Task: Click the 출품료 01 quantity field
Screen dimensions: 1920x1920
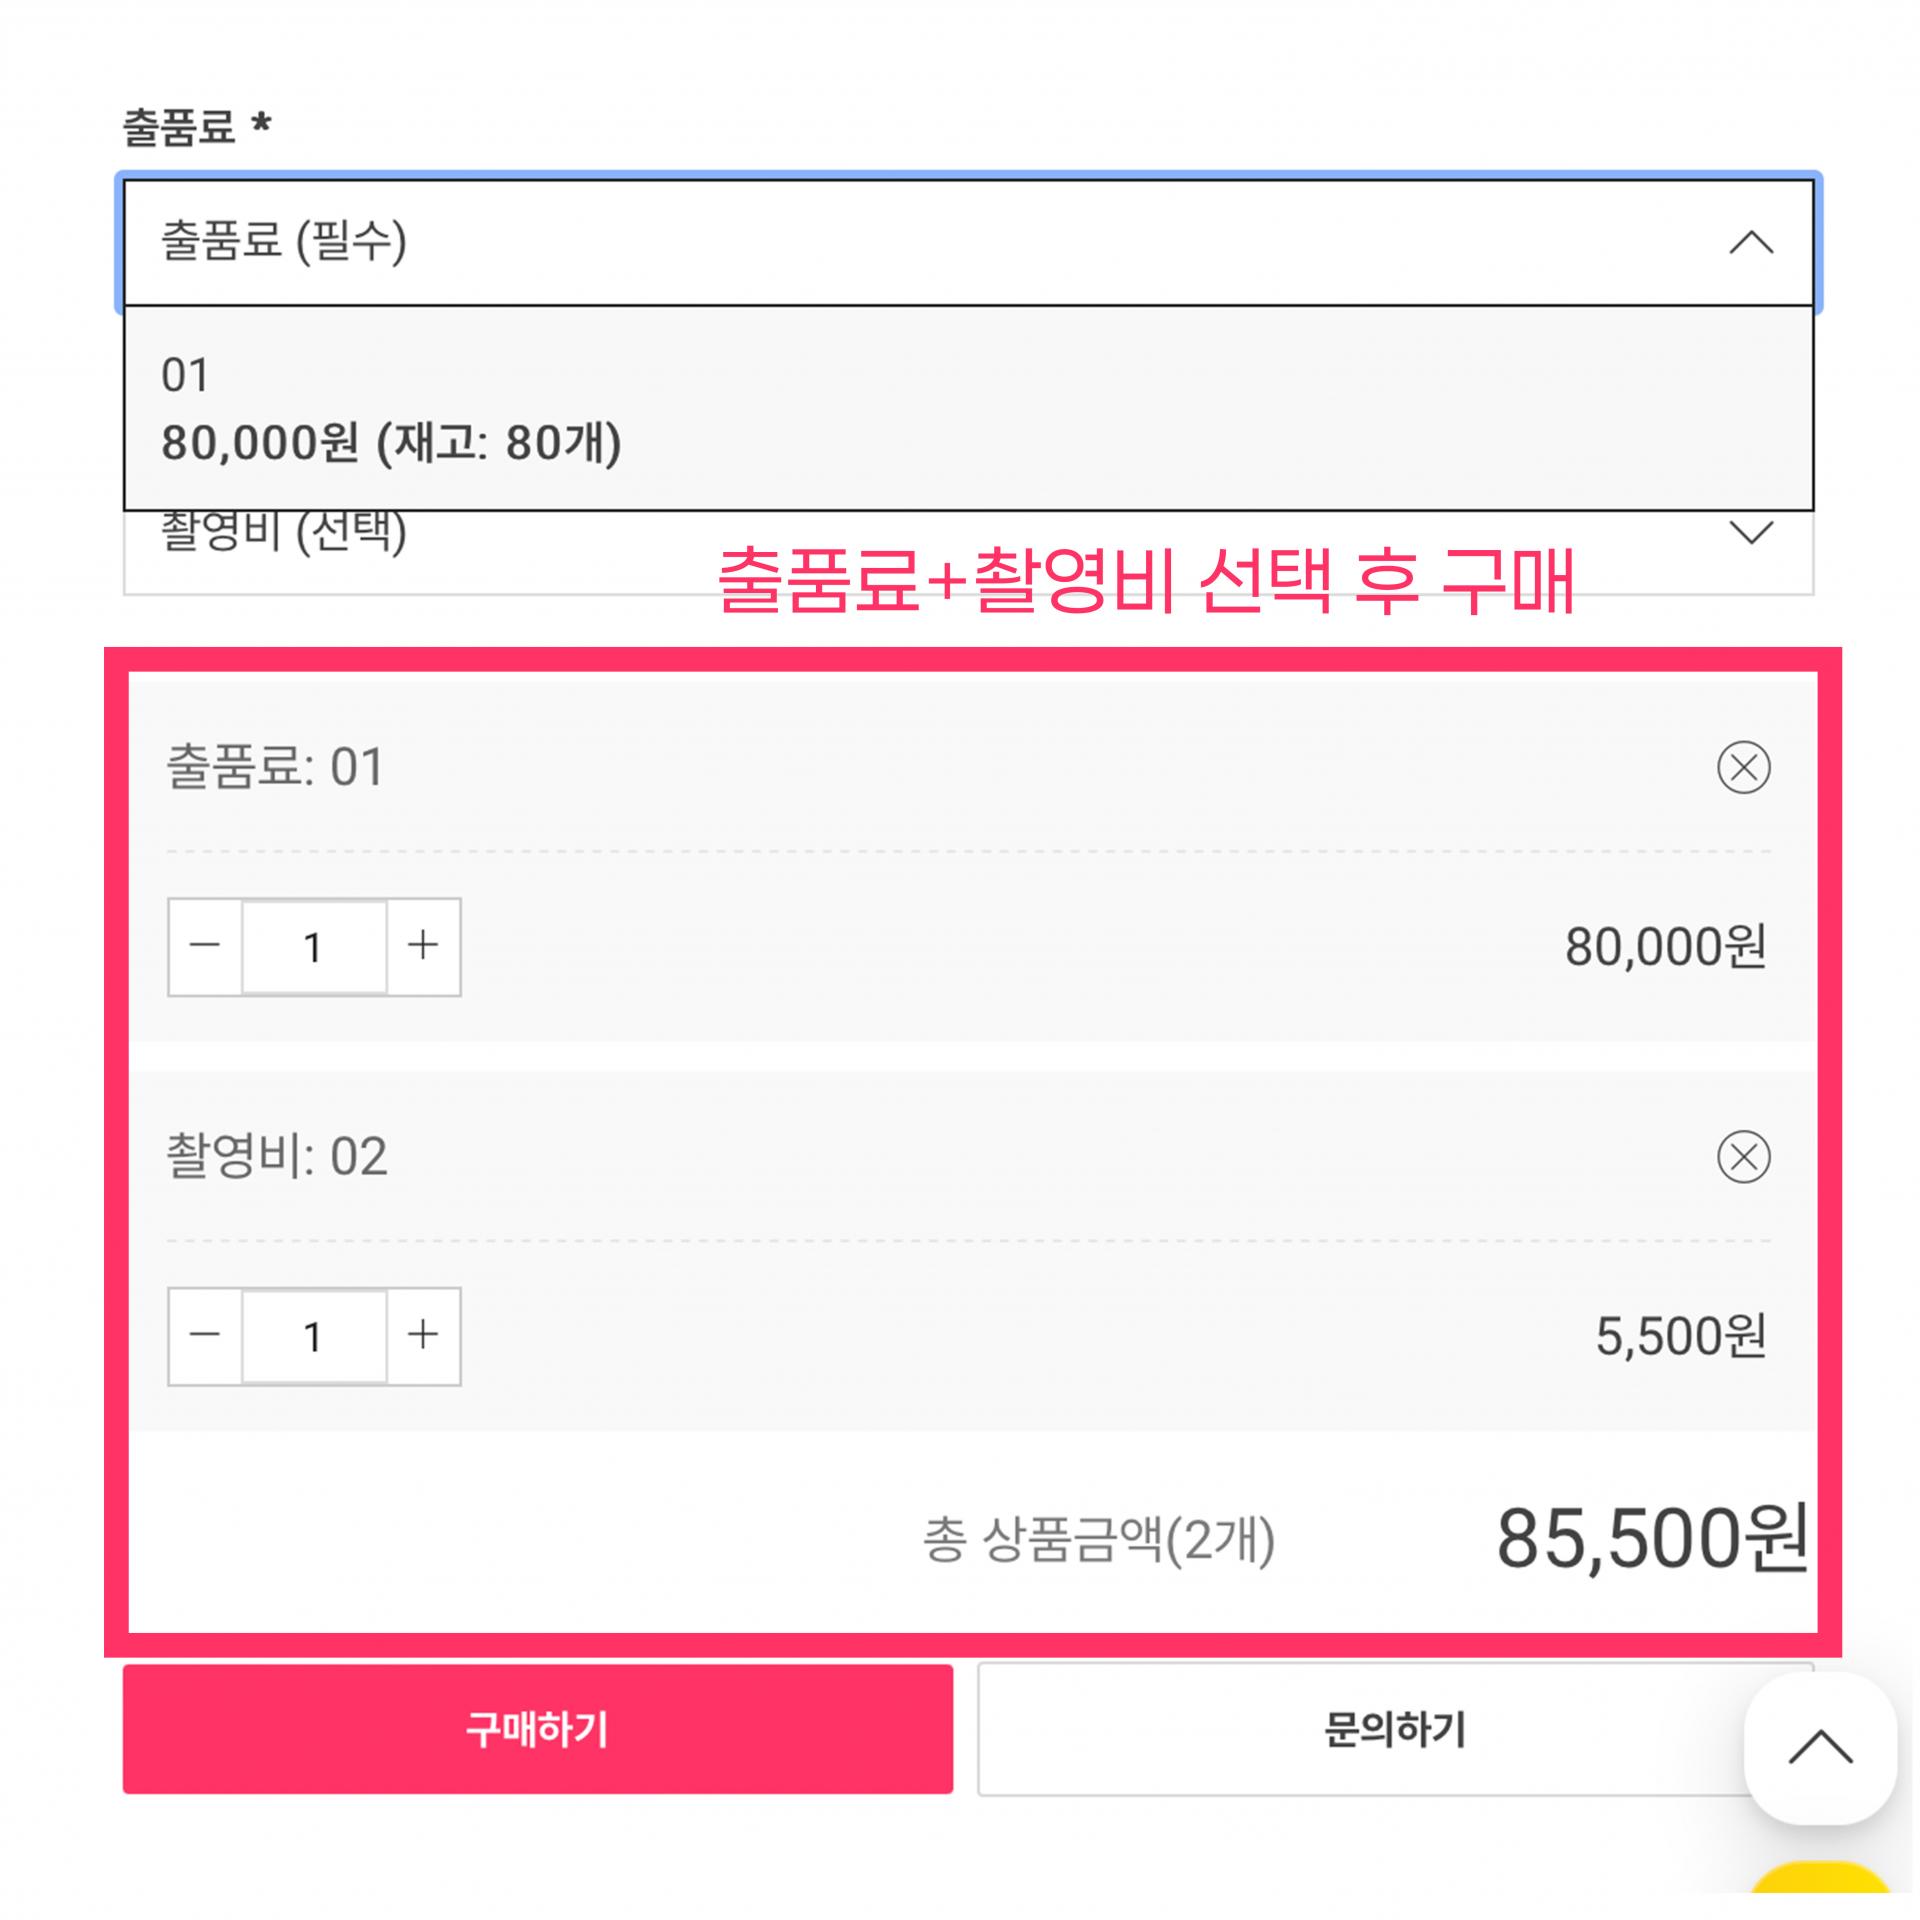Action: tap(314, 946)
